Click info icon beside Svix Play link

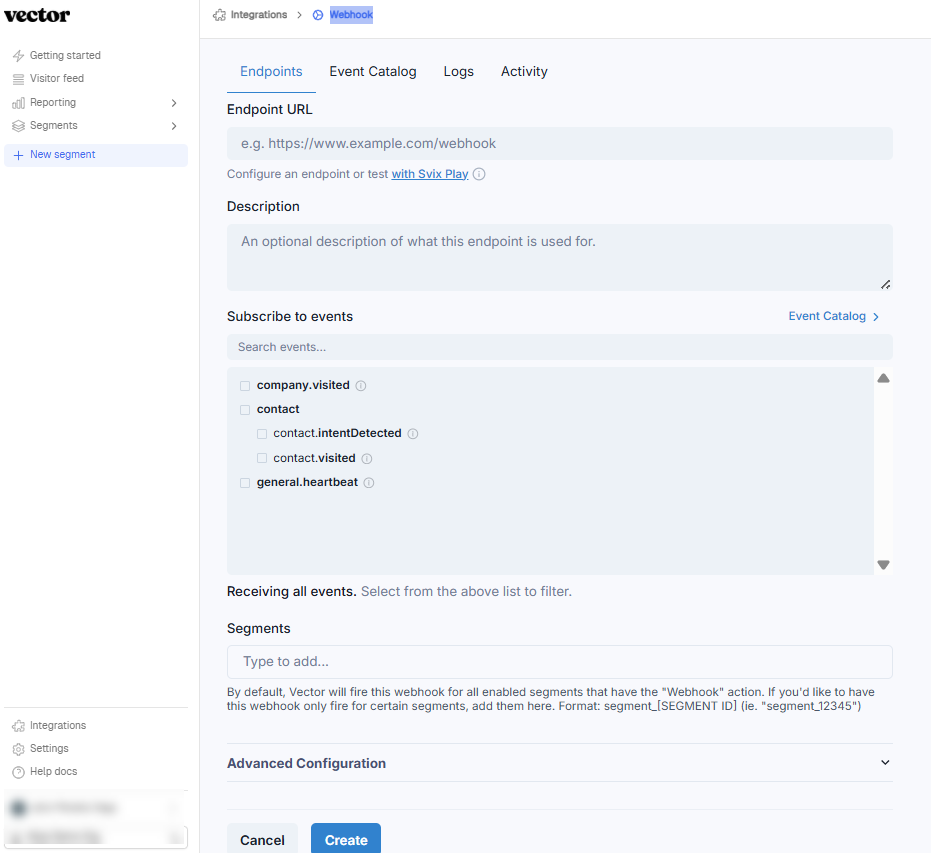point(479,174)
